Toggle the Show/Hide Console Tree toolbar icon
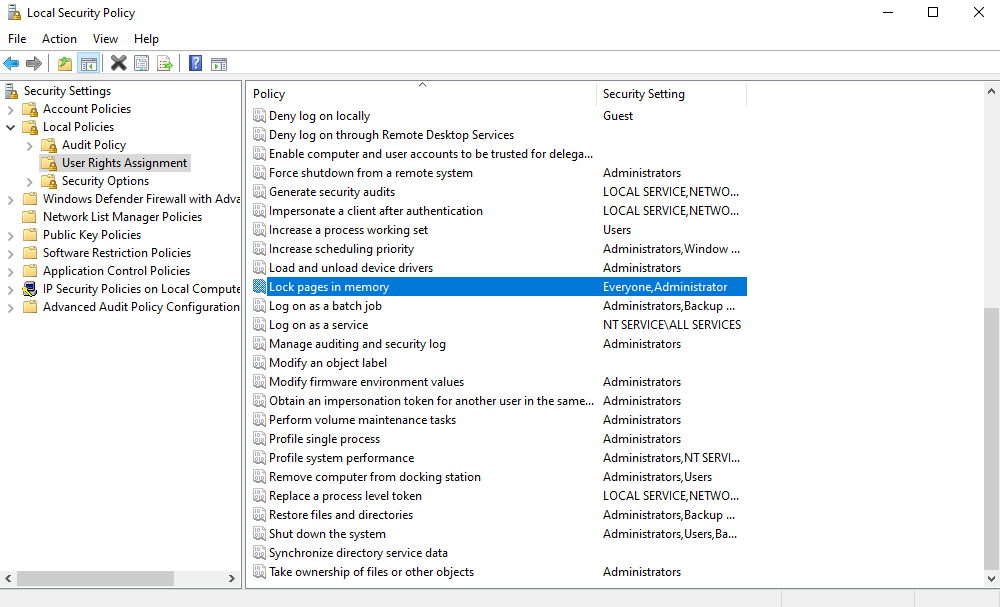The width and height of the screenshot is (1000, 607). tap(89, 63)
